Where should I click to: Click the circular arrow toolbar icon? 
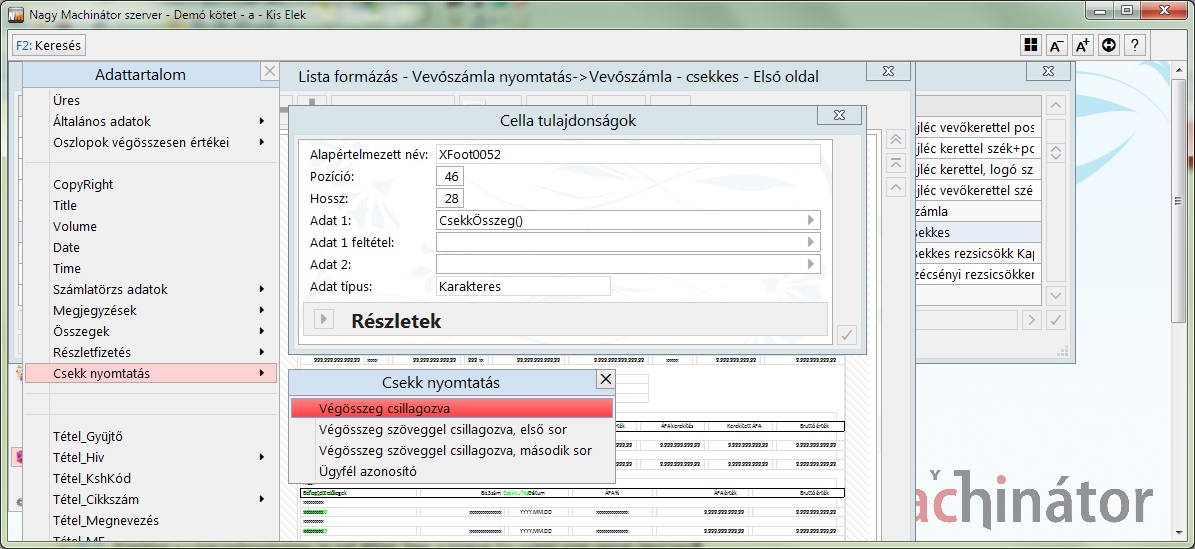(x=1109, y=46)
